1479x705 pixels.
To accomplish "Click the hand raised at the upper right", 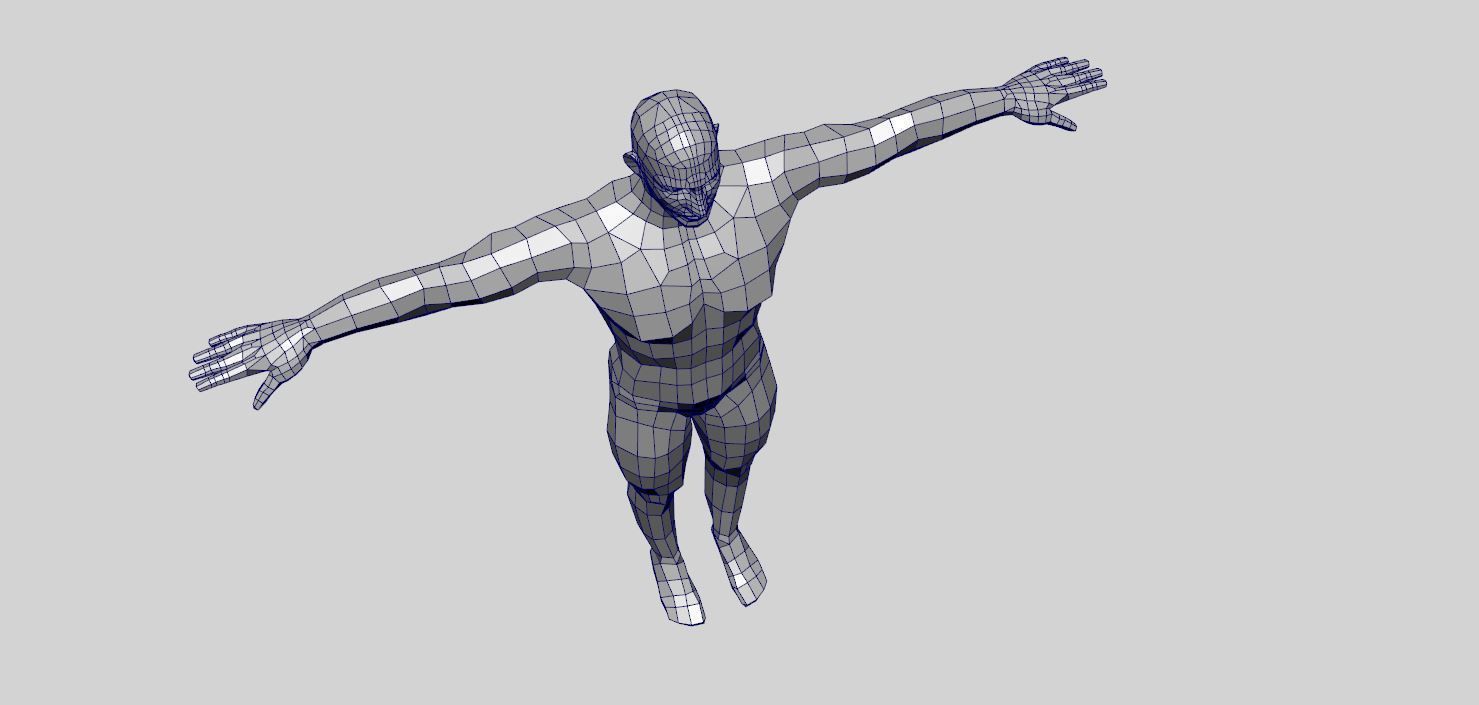I will 1055,92.
